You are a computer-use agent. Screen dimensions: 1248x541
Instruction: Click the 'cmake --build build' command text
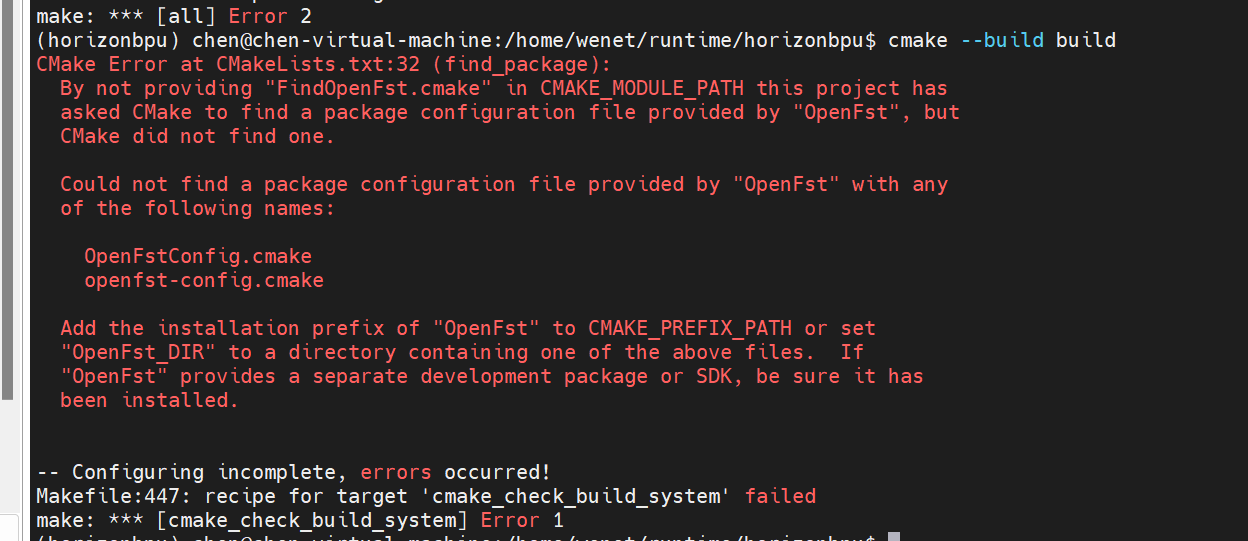point(1007,40)
